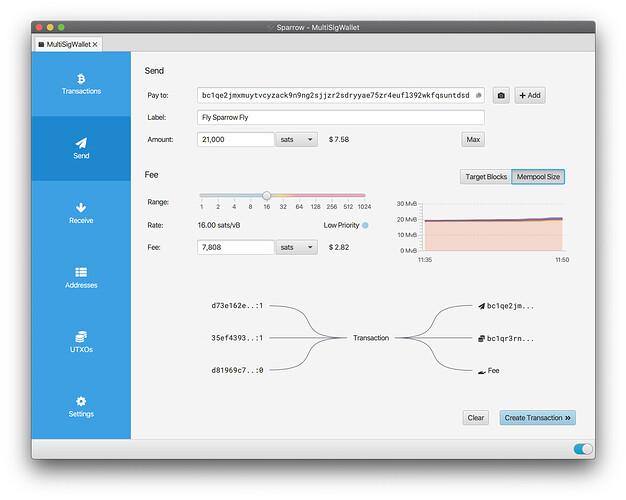The height and width of the screenshot is (500, 626).
Task: Click the bc1qe2jm payment output icon
Action: tap(481, 306)
